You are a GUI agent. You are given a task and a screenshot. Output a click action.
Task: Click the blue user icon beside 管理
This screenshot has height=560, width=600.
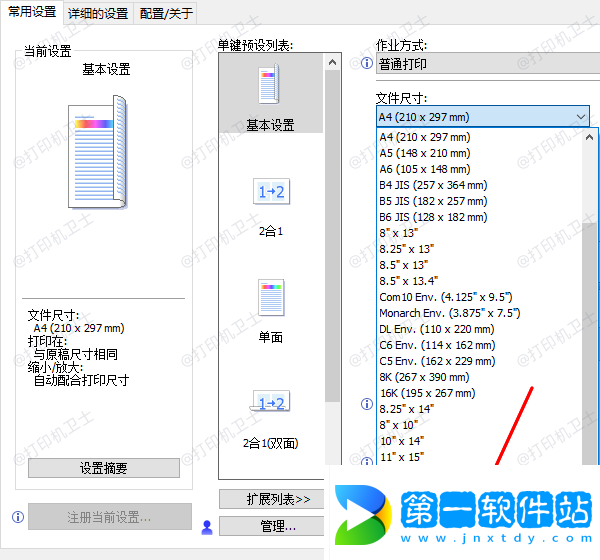click(x=207, y=527)
